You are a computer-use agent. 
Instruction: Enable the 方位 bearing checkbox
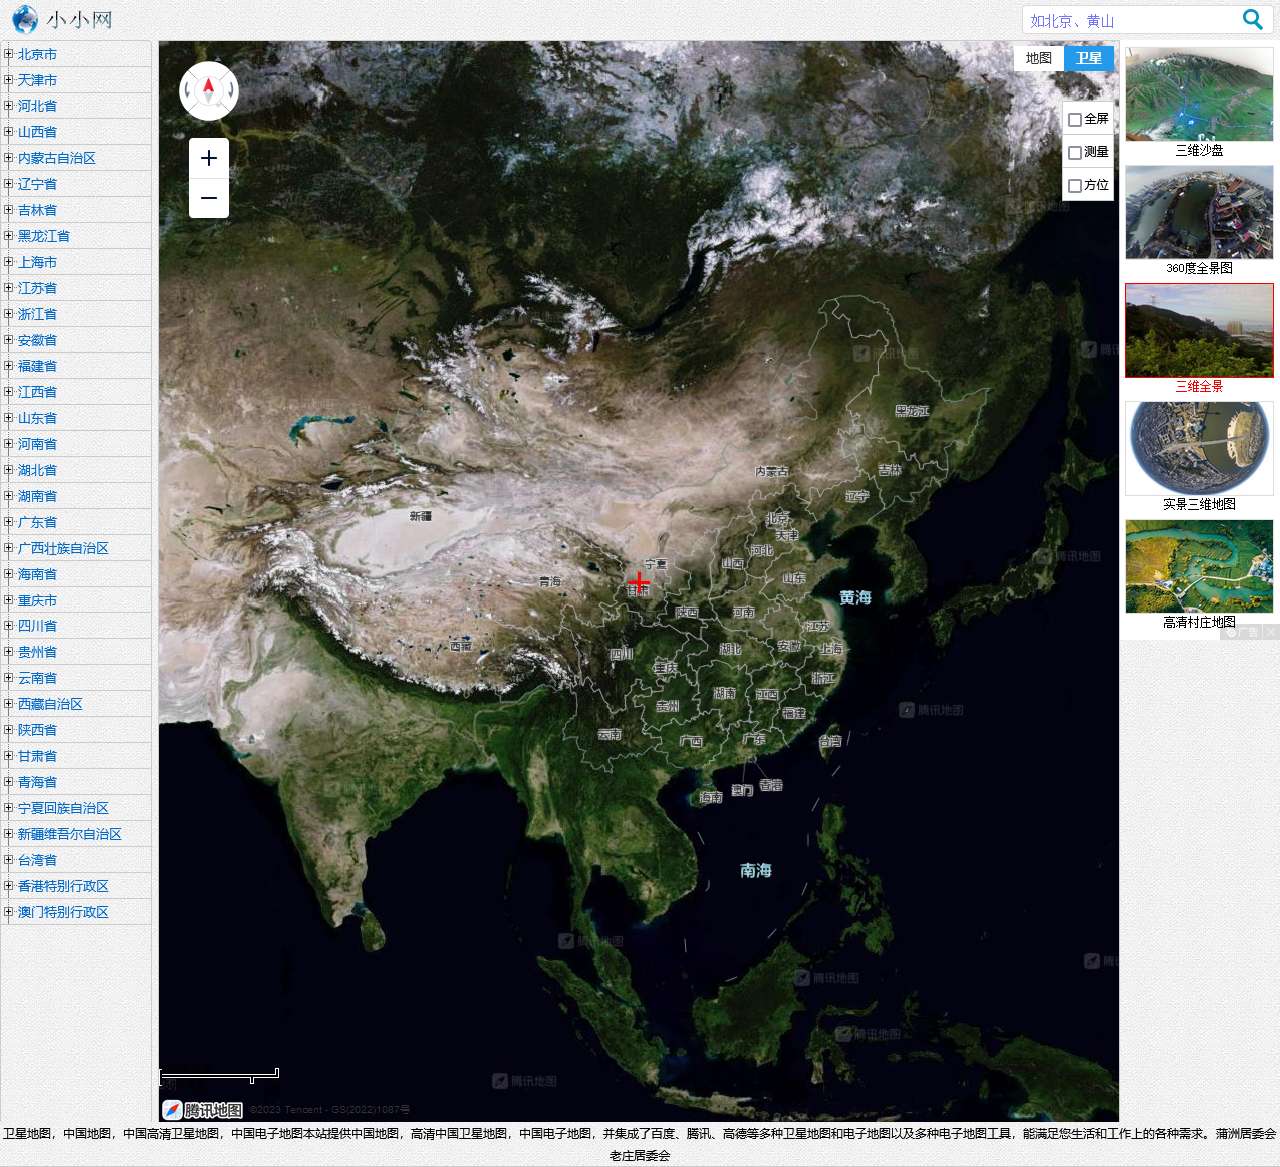point(1075,186)
